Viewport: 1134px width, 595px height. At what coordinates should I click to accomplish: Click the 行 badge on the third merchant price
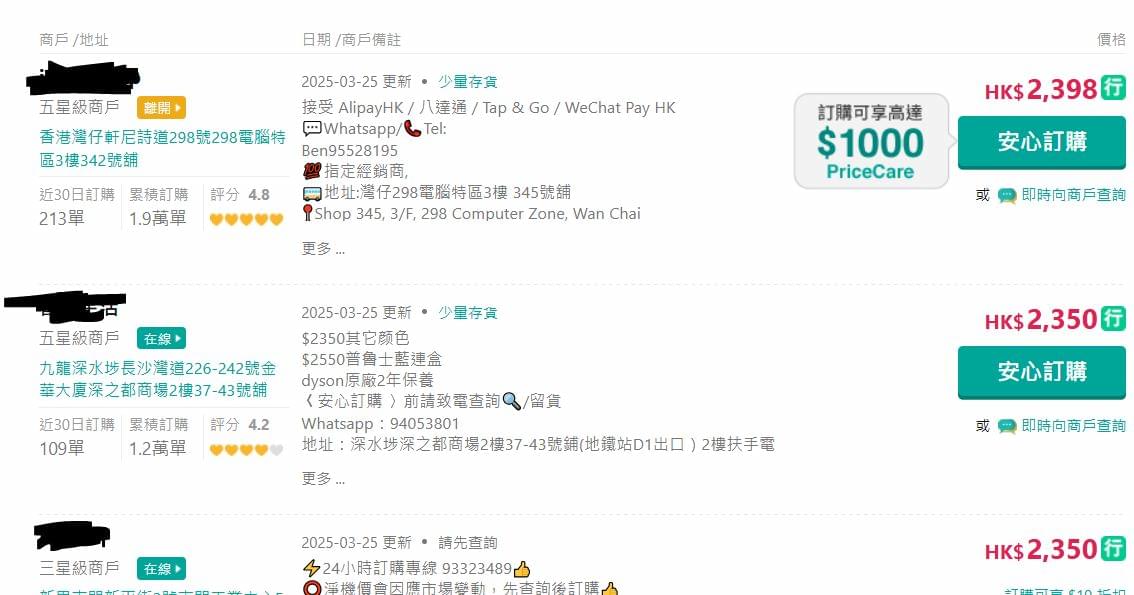pos(1113,548)
